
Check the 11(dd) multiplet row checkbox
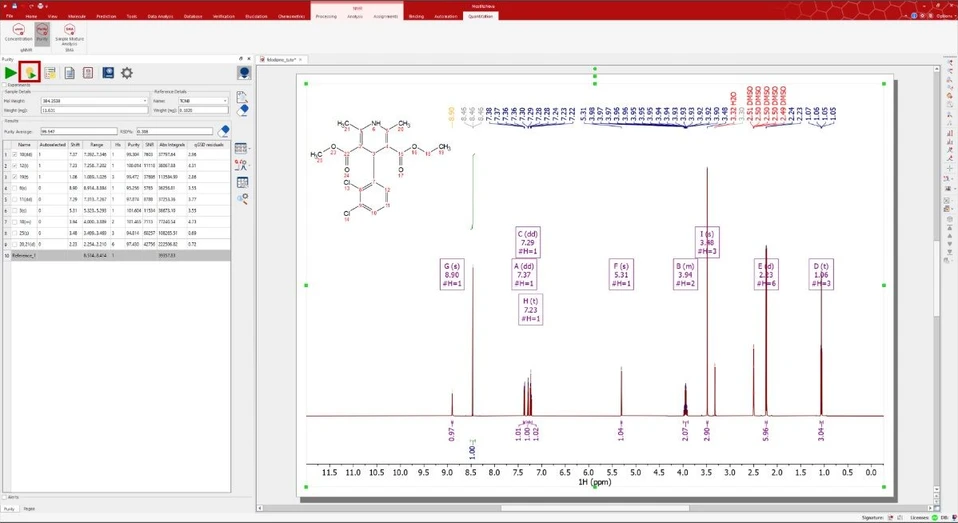pyautogui.click(x=15, y=199)
